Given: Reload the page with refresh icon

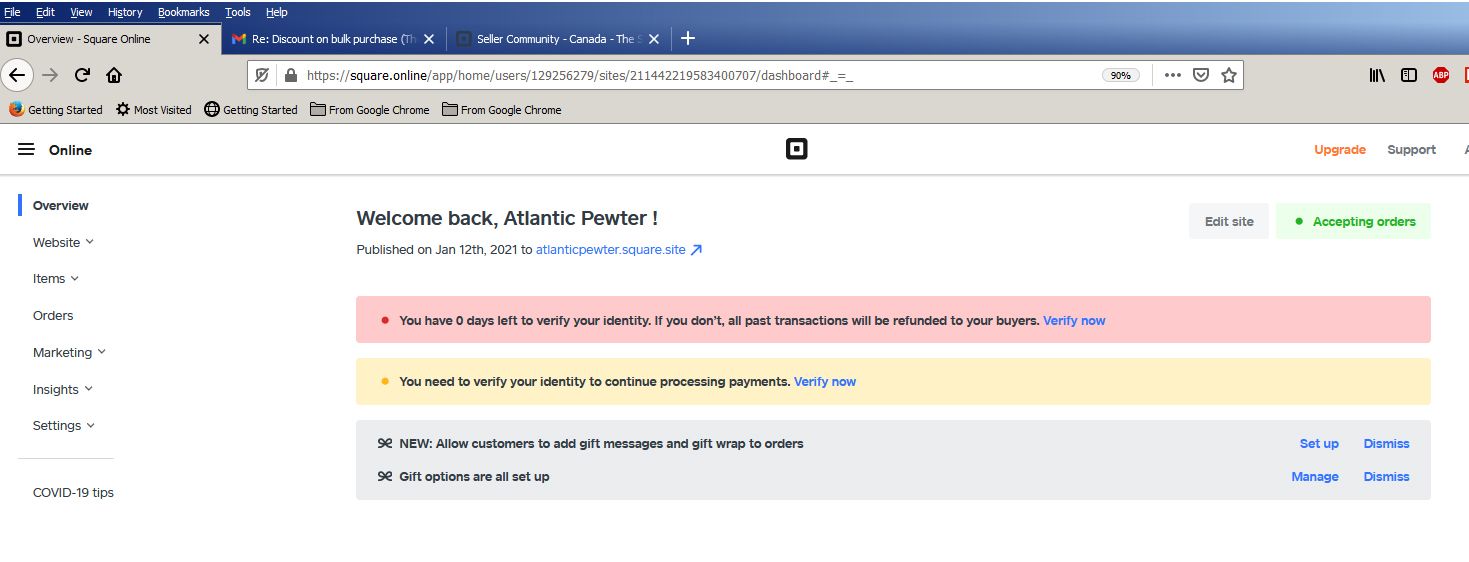Looking at the screenshot, I should (83, 75).
